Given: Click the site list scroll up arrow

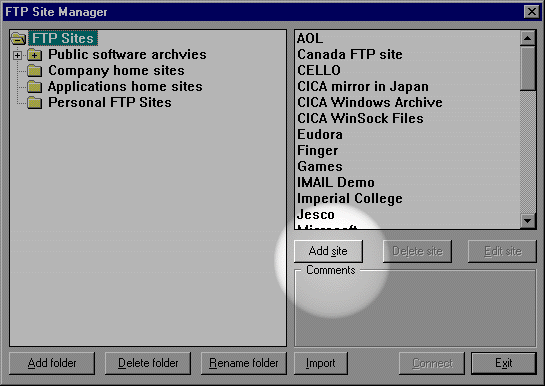Looking at the screenshot, I should (x=528, y=38).
